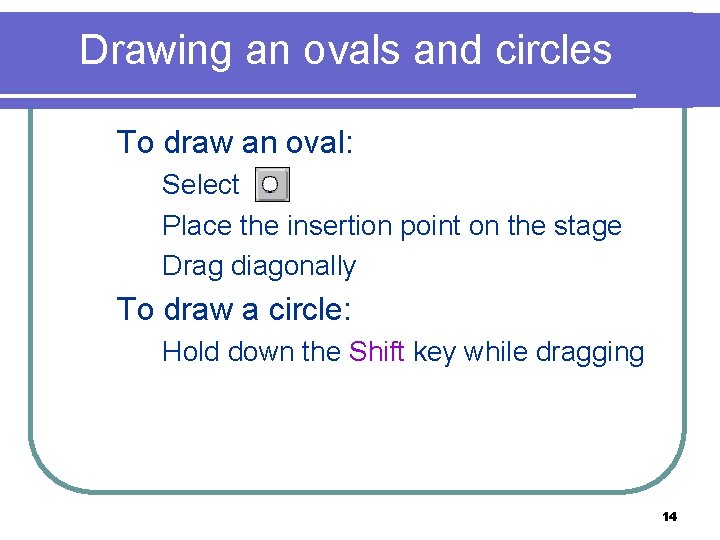The height and width of the screenshot is (540, 720).
Task: Click the word "oval" in the first heading
Action: 314,142
